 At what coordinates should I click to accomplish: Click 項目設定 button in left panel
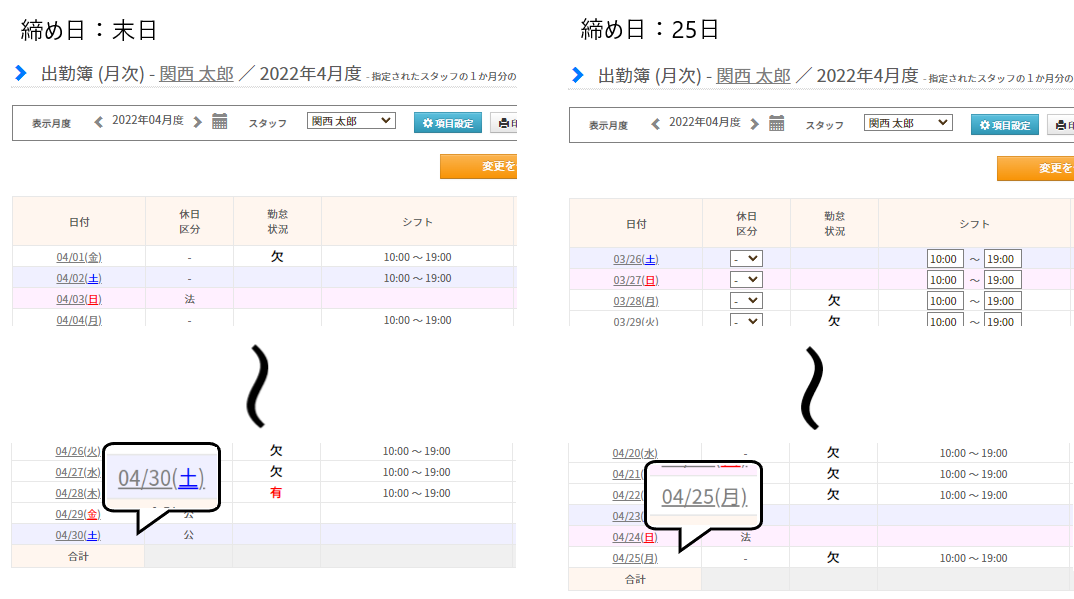coord(448,123)
